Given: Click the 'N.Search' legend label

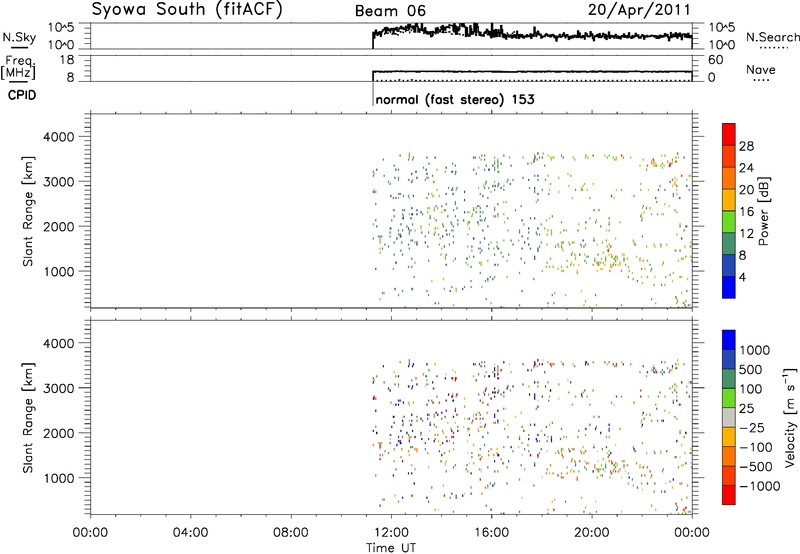Looking at the screenshot, I should pyautogui.click(x=773, y=37).
